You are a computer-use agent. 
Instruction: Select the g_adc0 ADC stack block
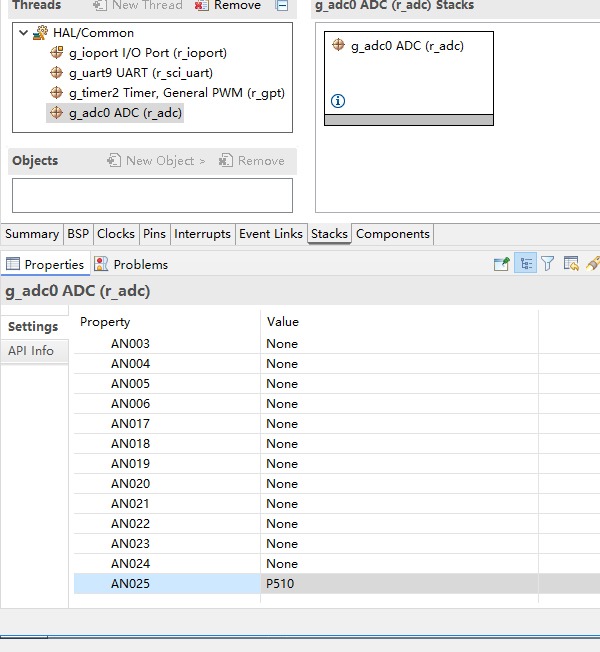coord(409,78)
